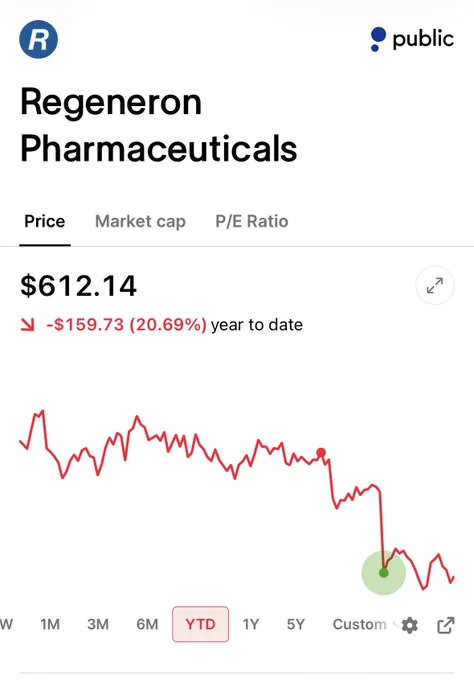Switch chart to 5Y range
The image size is (474, 680).
[296, 624]
